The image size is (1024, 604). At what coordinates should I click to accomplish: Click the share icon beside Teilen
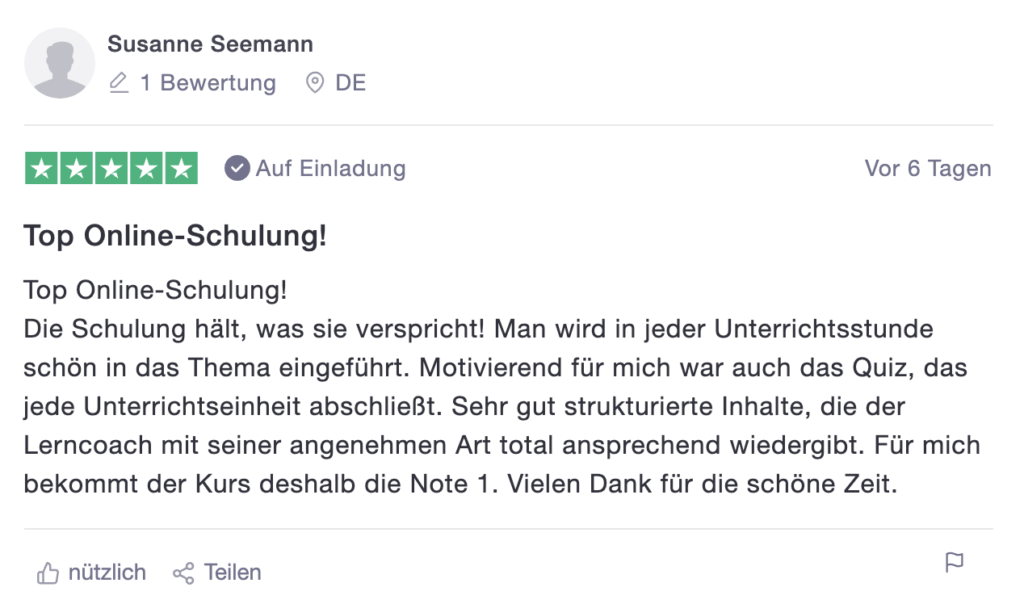(x=184, y=572)
